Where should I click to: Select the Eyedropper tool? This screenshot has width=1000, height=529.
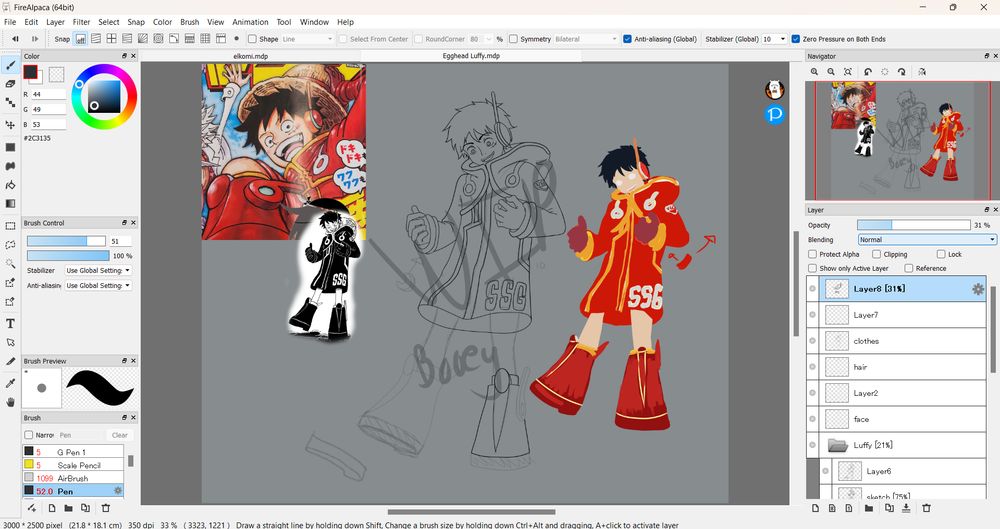[x=10, y=383]
